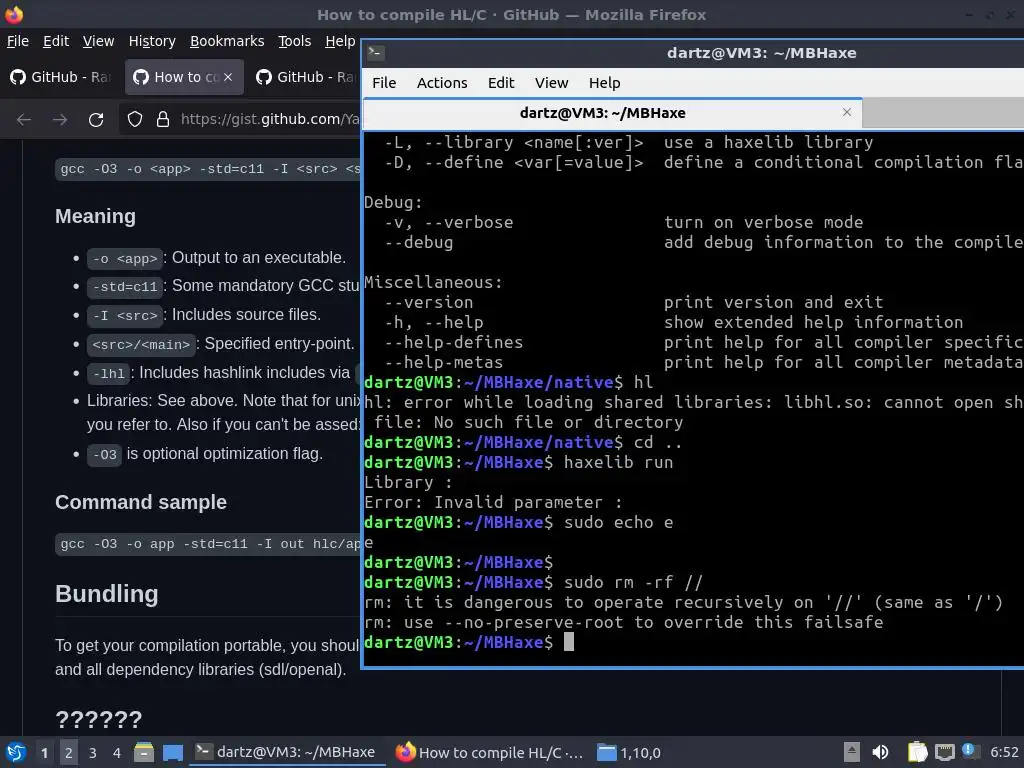
Task: Reload the Firefox page
Action: click(x=96, y=120)
